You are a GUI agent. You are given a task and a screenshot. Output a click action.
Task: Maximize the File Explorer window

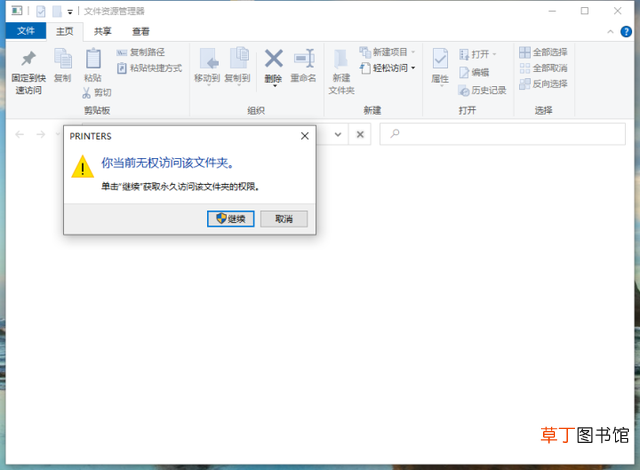pos(584,11)
